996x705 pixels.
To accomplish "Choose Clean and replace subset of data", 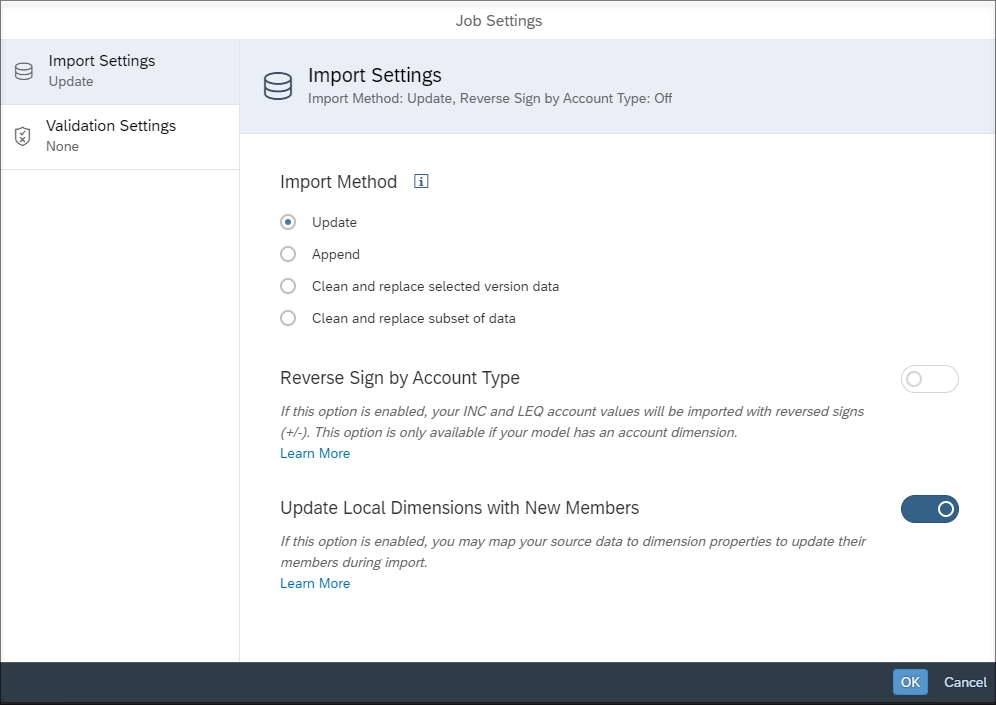I will coord(288,318).
